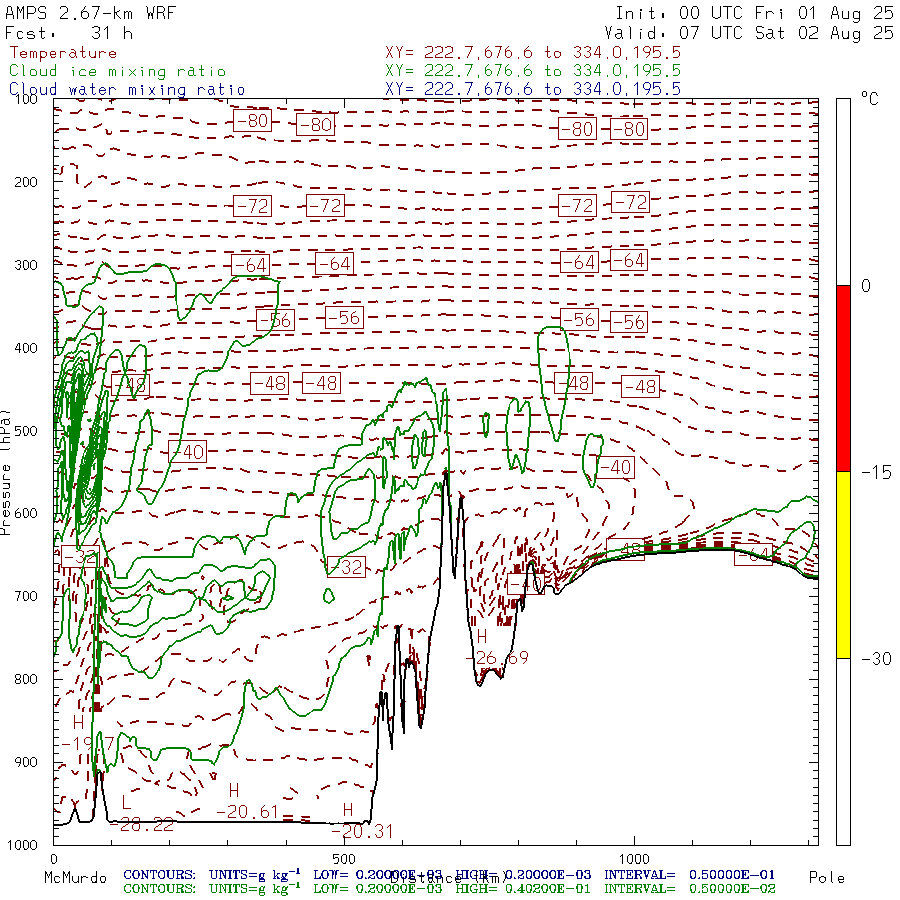Click the green CONTOURS info line for cloud ice

click(449, 889)
